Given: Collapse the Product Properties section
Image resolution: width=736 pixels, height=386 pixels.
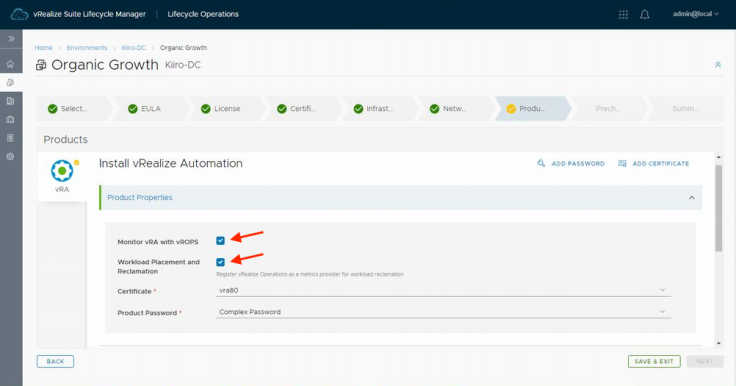Looking at the screenshot, I should (x=691, y=198).
